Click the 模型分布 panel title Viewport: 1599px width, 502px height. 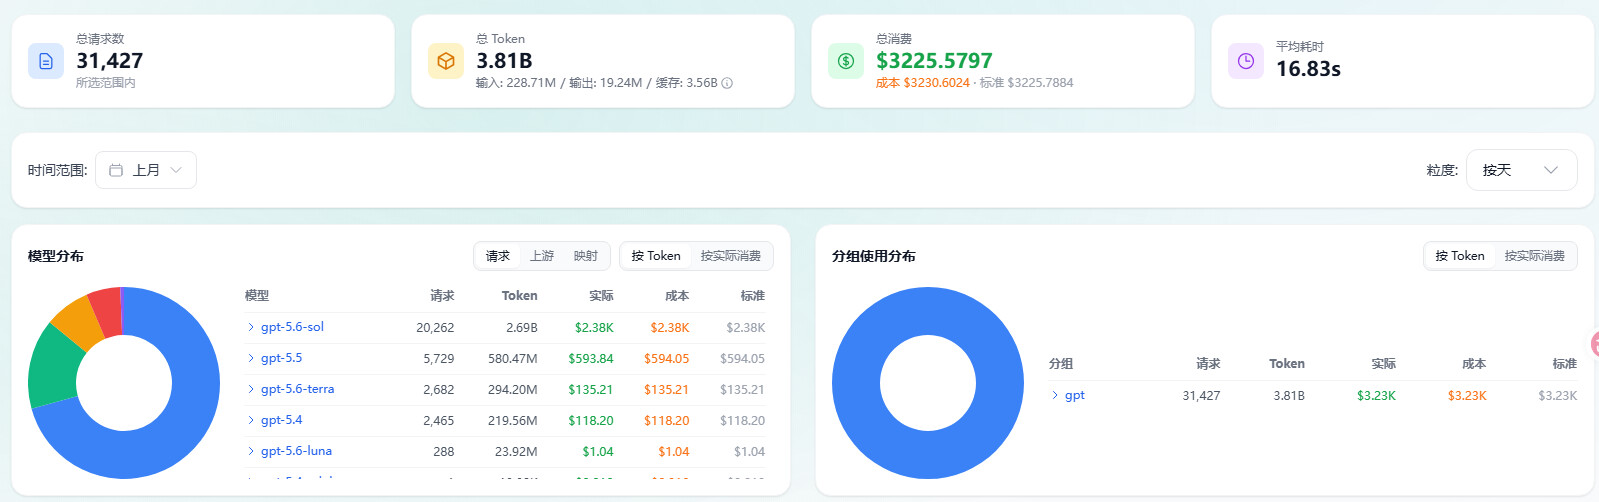tap(56, 256)
